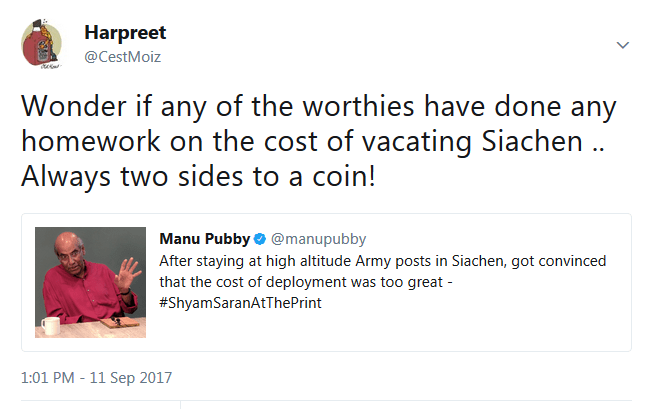Open the quoted tweet's video thumbnail
Screen dimensions: 653x409
pyautogui.click(x=92, y=285)
